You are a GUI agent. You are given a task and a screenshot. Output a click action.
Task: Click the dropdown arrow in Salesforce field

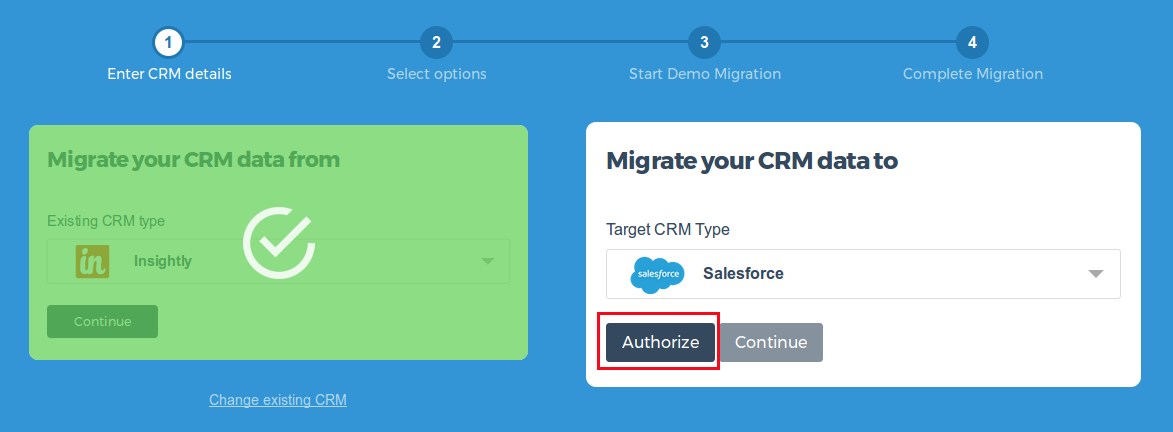(1096, 274)
